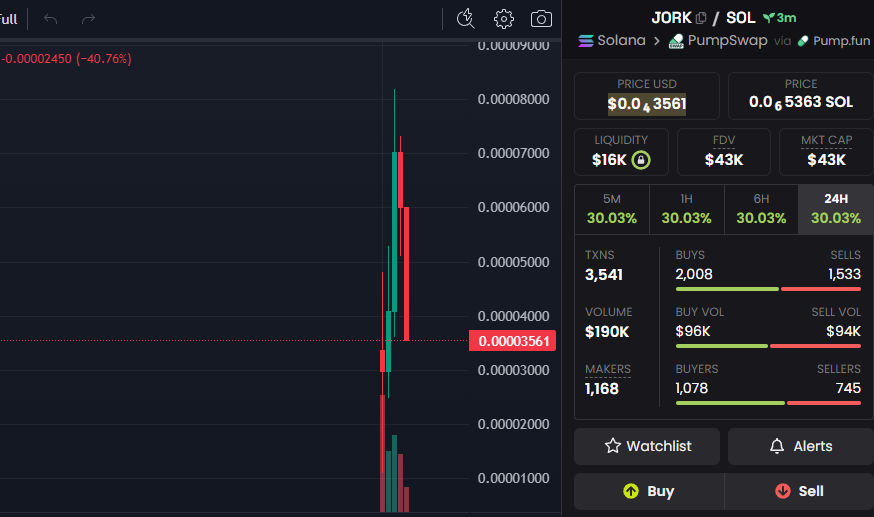Image resolution: width=874 pixels, height=517 pixels.
Task: Click the liquidity lock icon
Action: pos(641,160)
